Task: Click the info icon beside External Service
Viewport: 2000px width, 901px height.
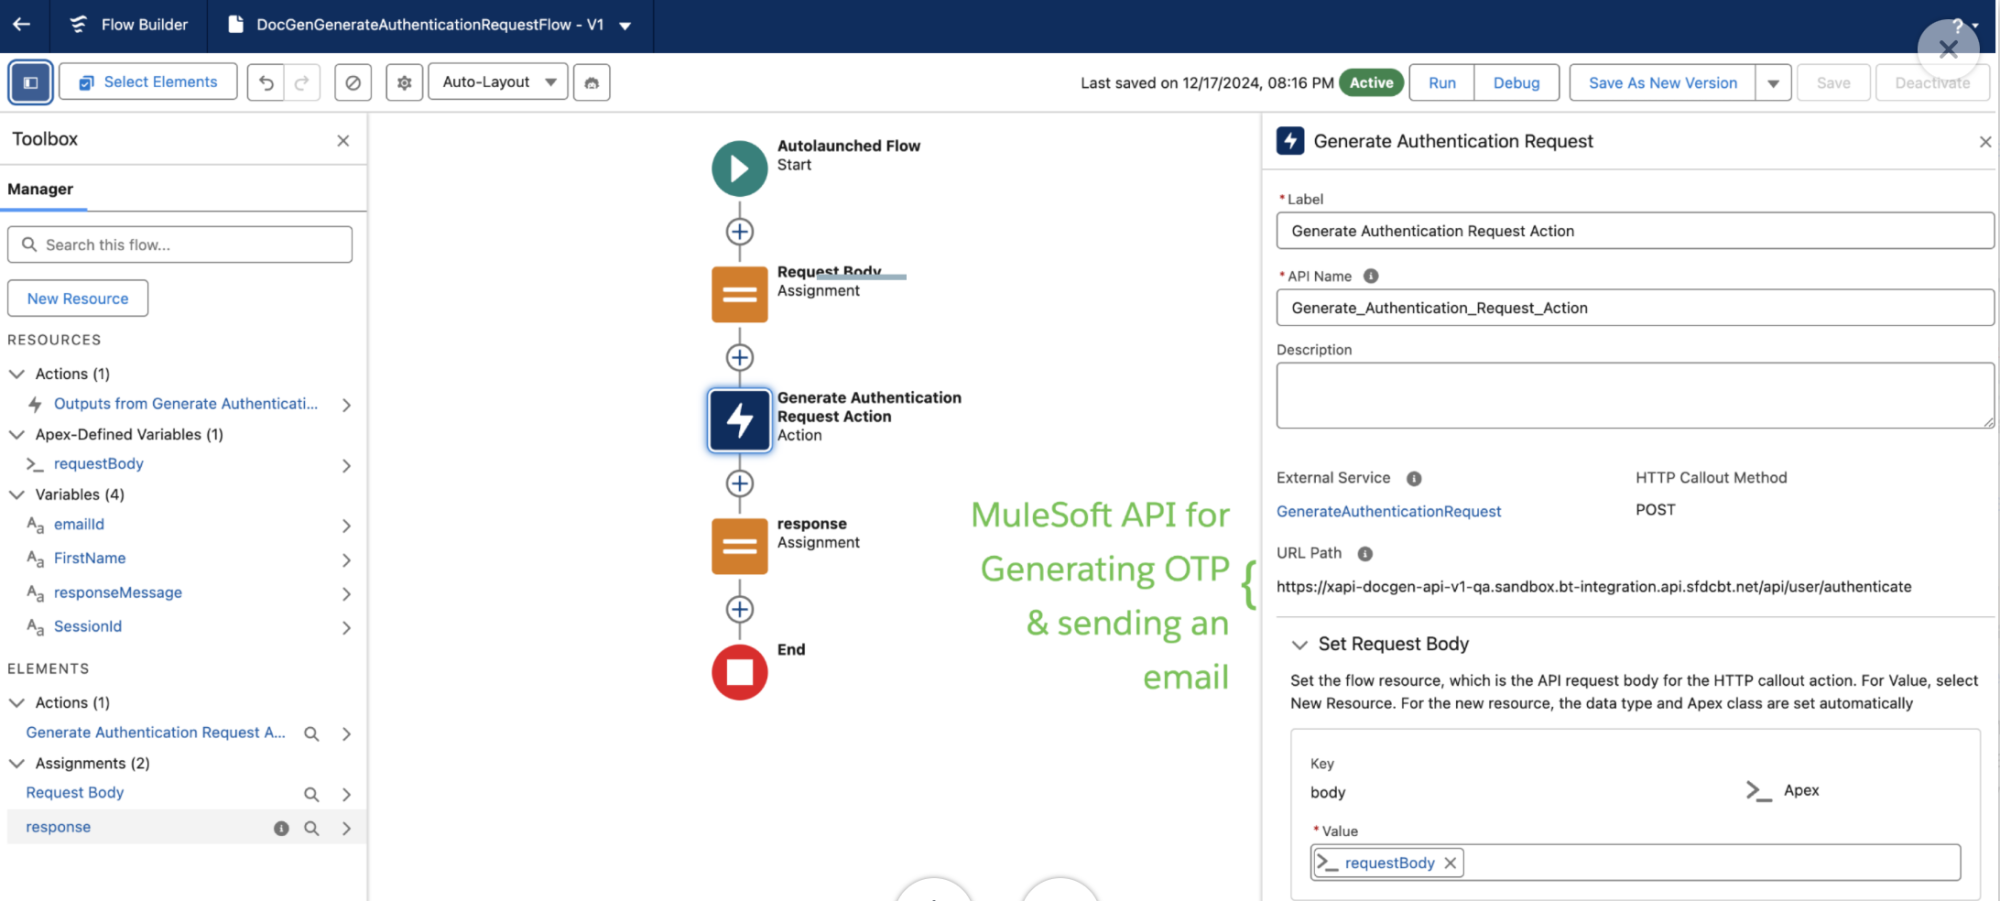Action: tap(1413, 478)
